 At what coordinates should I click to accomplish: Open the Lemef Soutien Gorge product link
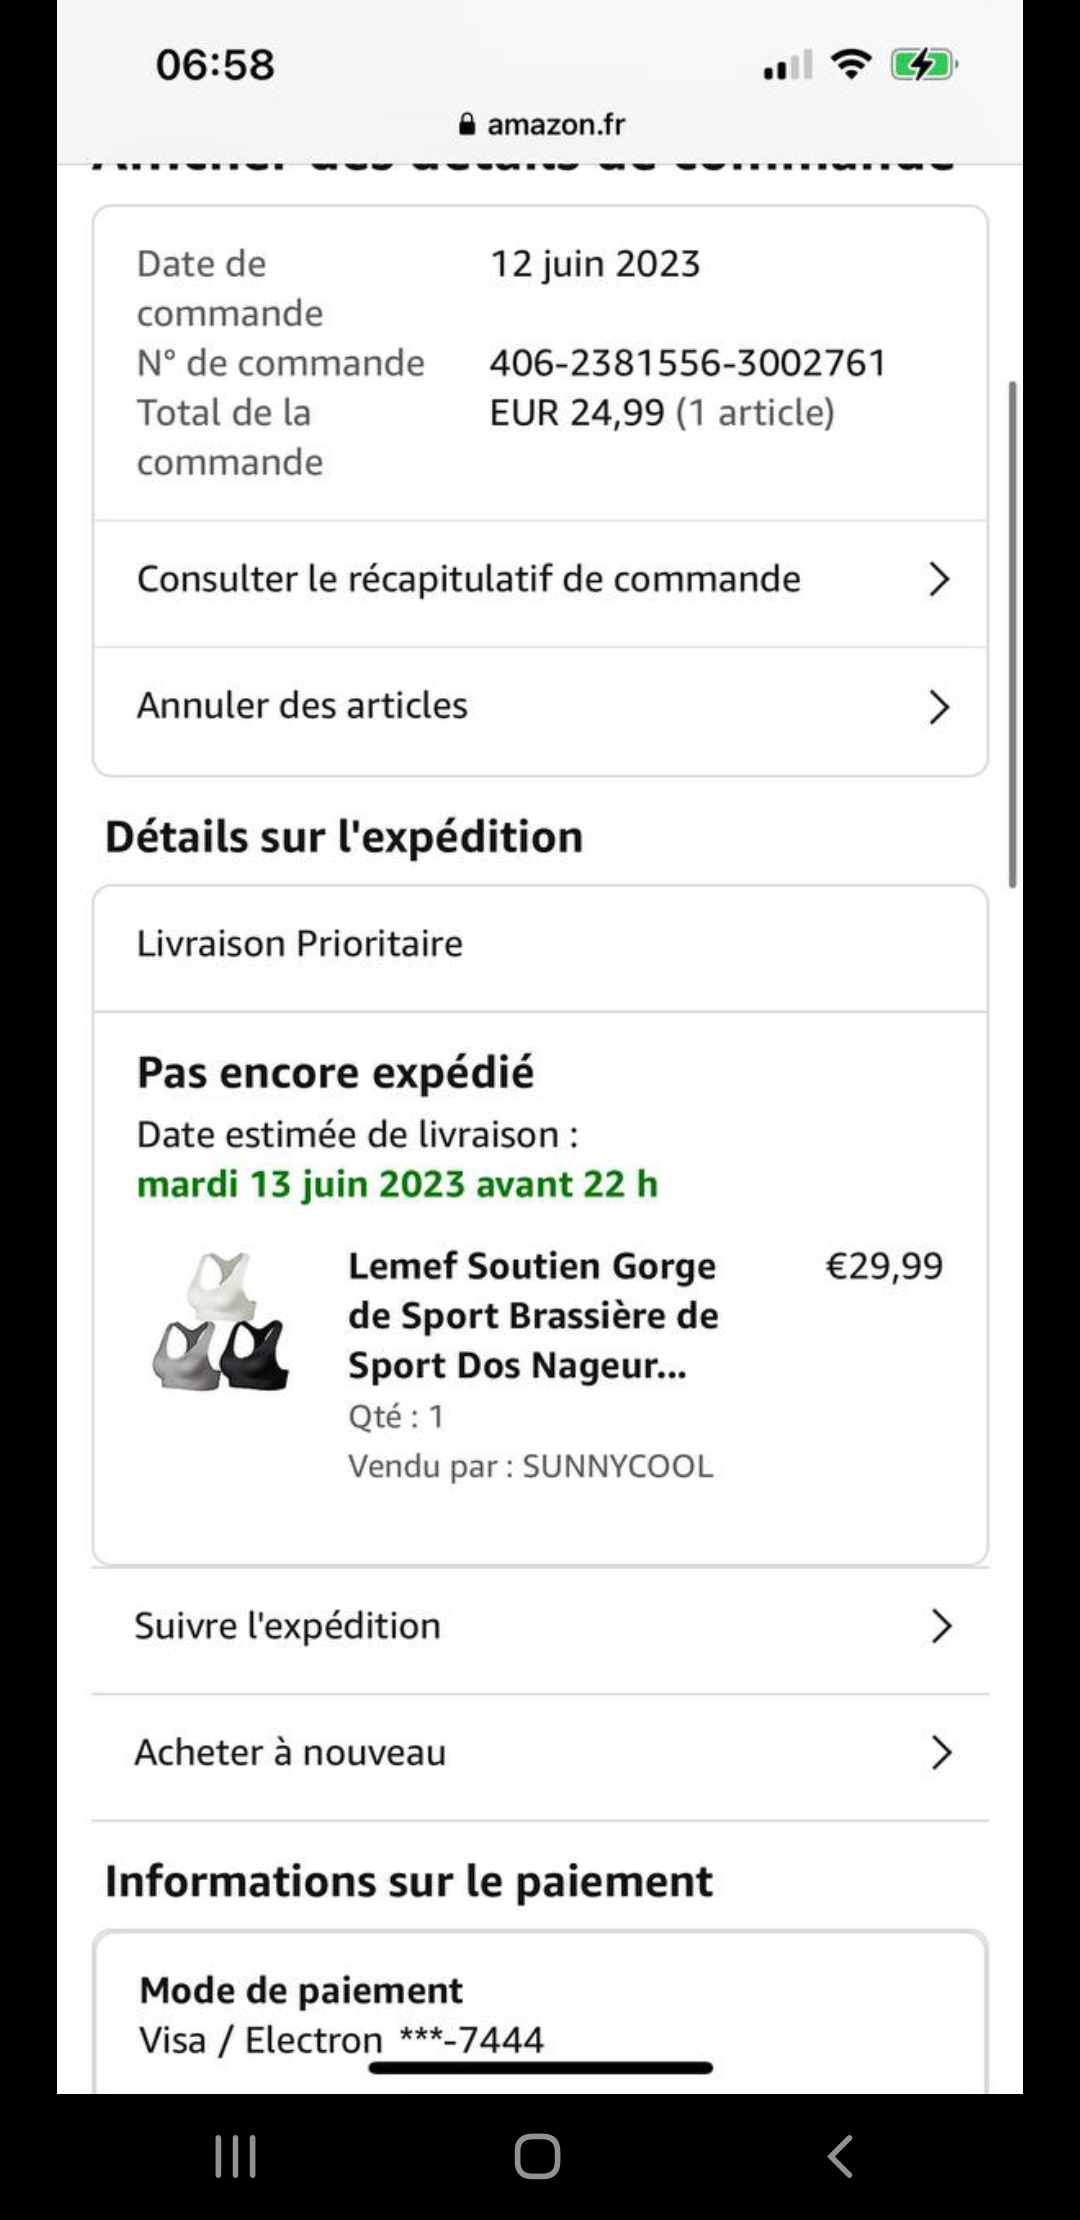pyautogui.click(x=532, y=1315)
